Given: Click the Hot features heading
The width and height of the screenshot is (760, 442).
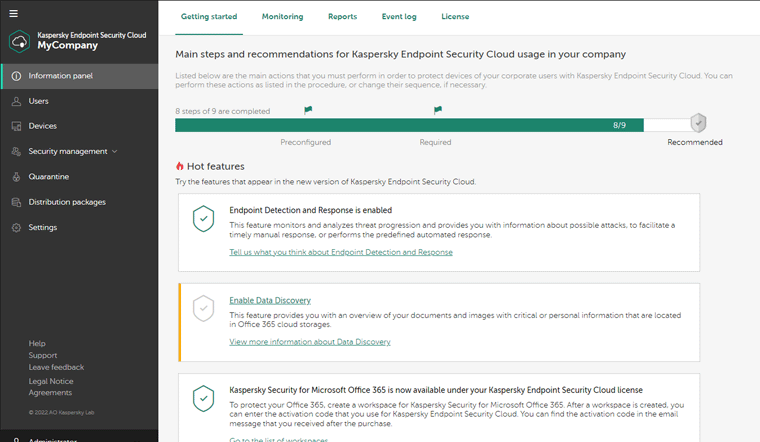Looking at the screenshot, I should pos(216,167).
